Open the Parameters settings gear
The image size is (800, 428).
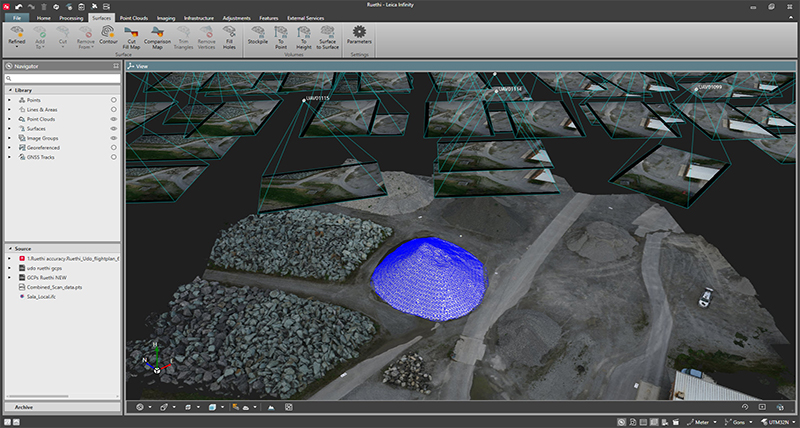358,35
